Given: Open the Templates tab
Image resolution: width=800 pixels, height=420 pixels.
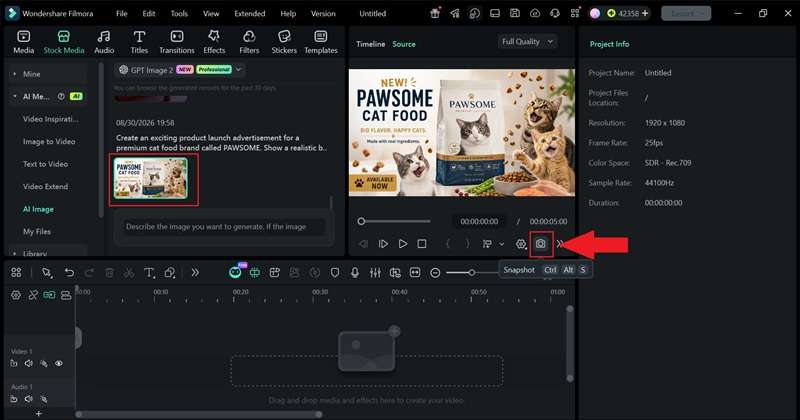Looking at the screenshot, I should [x=321, y=42].
